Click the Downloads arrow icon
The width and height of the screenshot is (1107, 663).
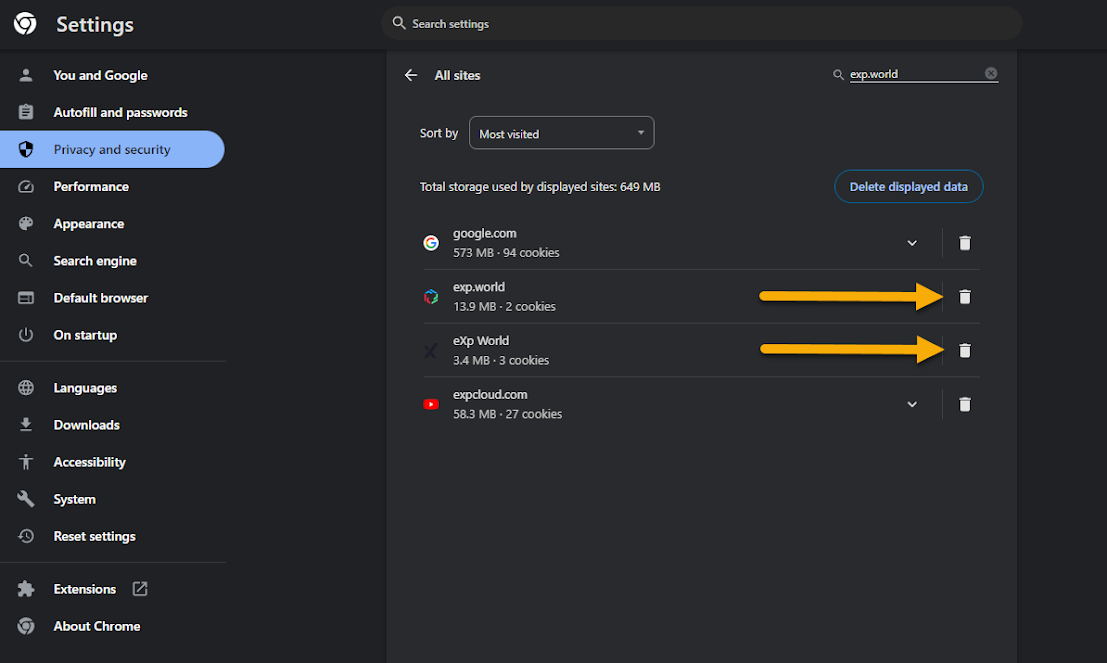[26, 425]
